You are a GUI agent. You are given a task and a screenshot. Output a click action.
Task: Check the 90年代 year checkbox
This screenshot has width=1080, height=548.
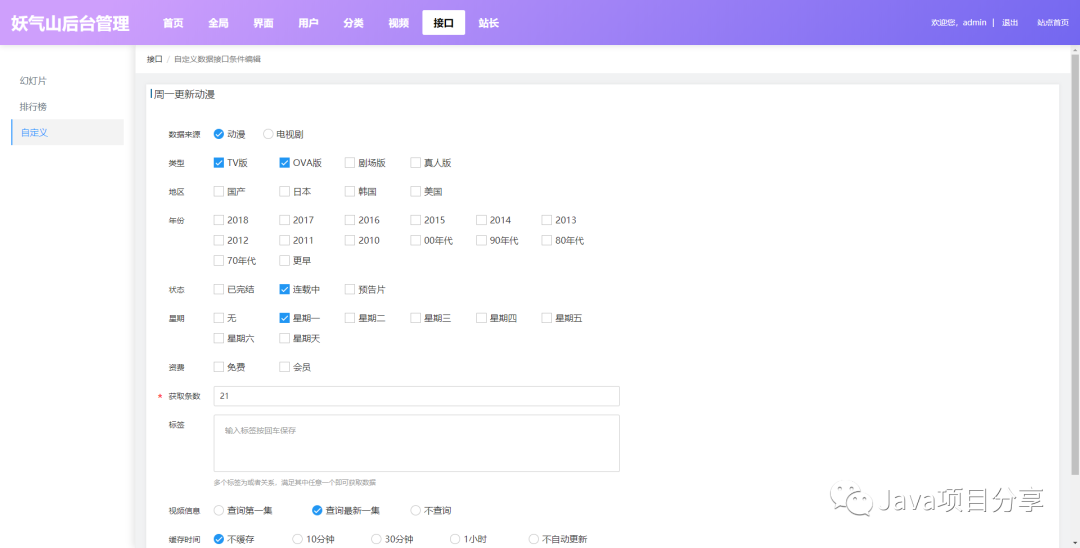click(481, 240)
